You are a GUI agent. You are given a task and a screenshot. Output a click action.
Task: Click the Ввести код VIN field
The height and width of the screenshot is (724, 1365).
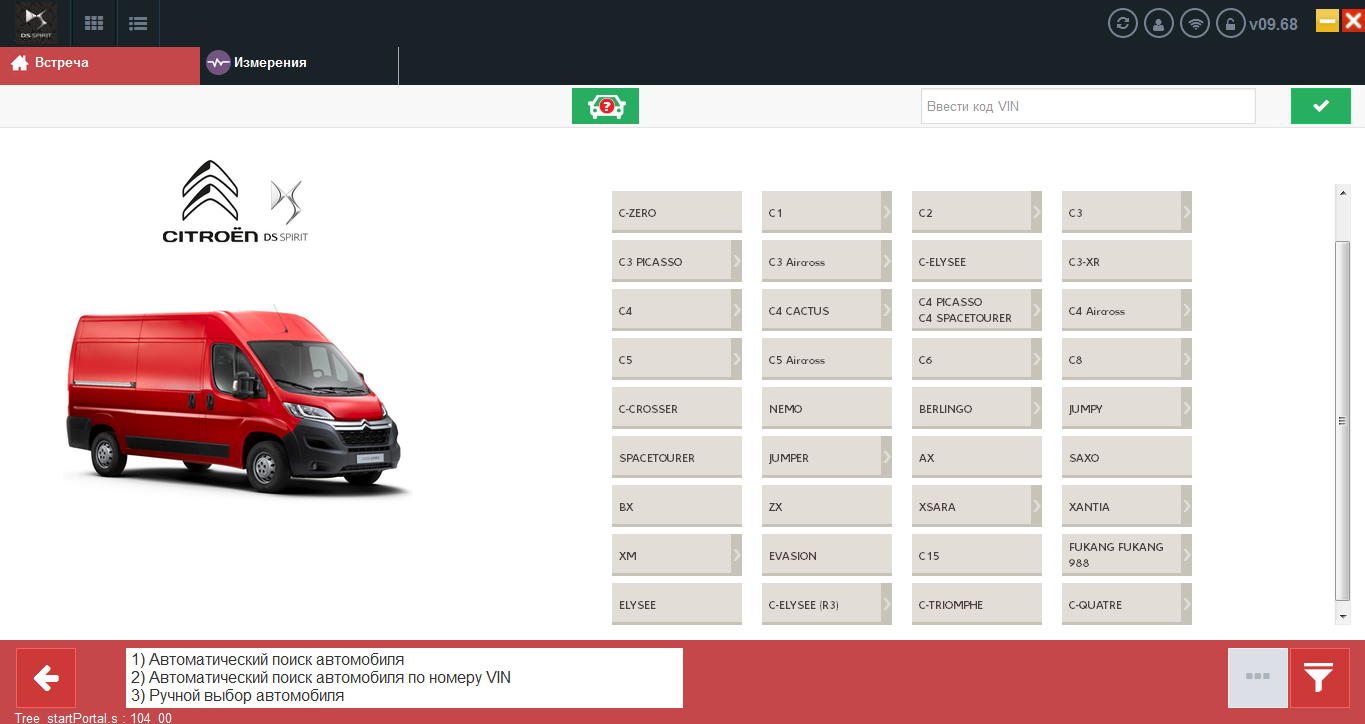(1088, 106)
